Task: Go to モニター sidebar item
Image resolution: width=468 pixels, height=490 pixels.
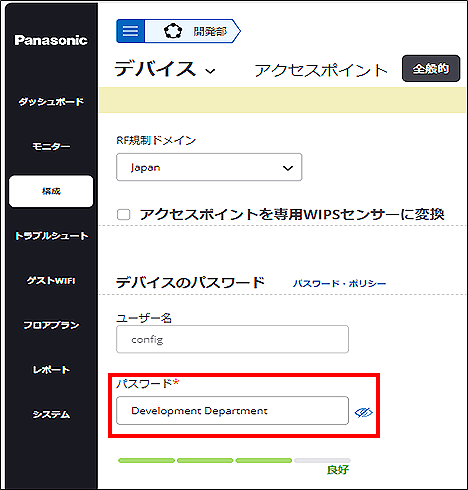Action: coord(51,146)
